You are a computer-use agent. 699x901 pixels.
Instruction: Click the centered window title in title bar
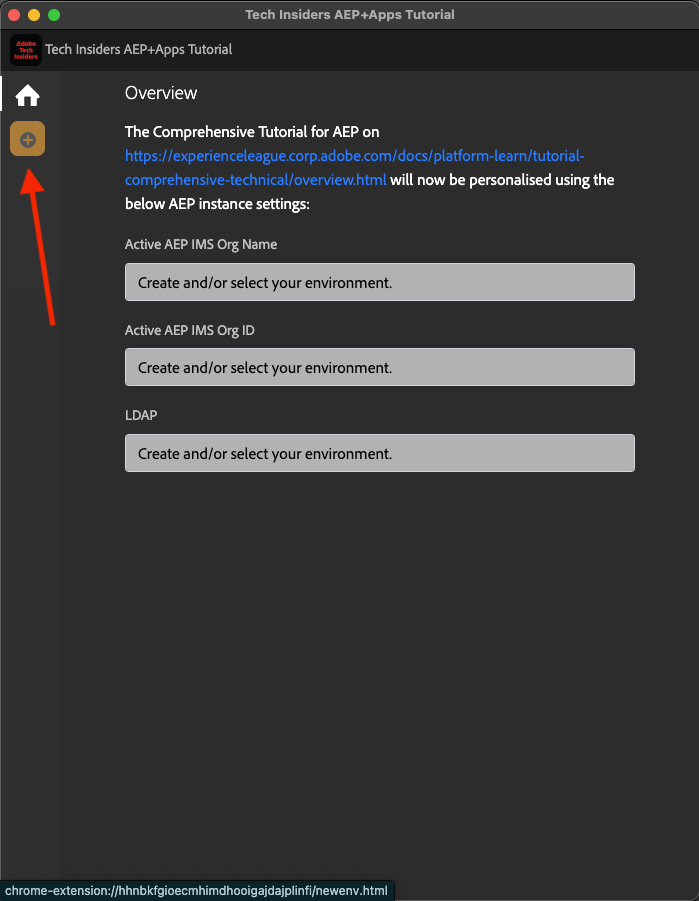349,15
